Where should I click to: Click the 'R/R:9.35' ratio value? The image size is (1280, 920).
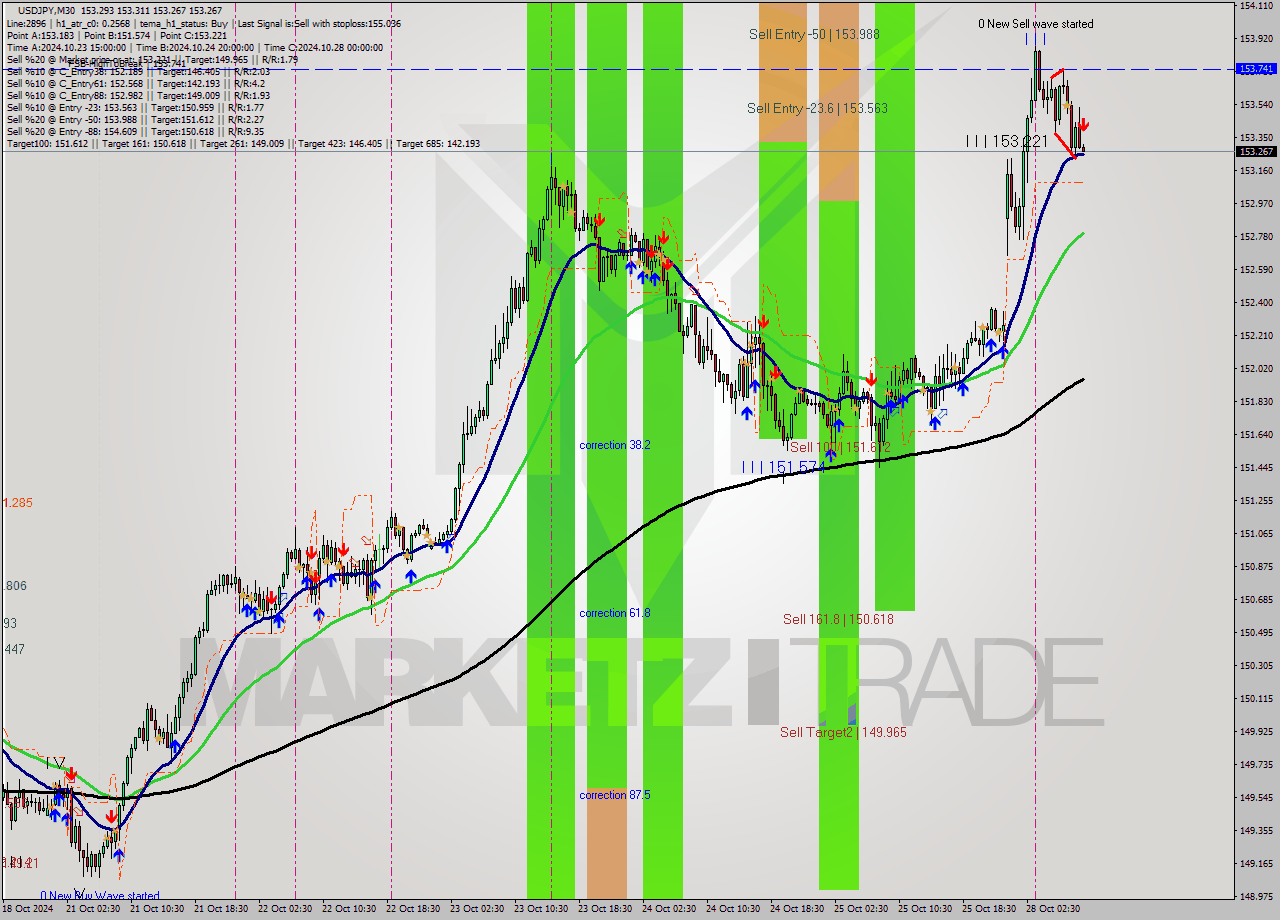246,132
